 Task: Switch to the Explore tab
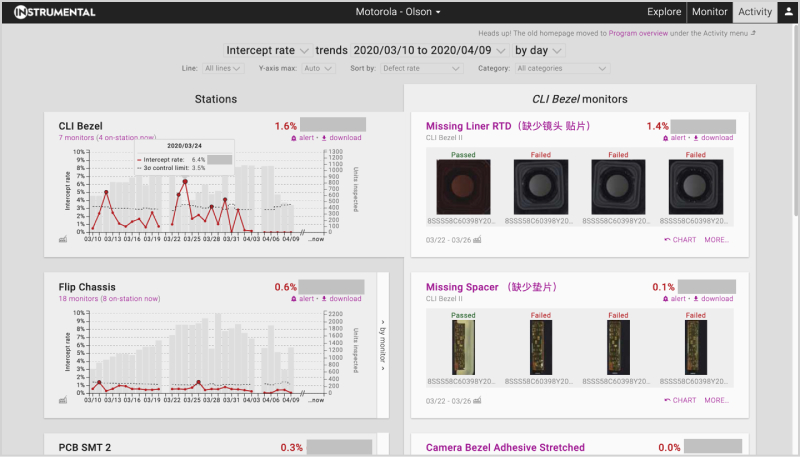(664, 12)
